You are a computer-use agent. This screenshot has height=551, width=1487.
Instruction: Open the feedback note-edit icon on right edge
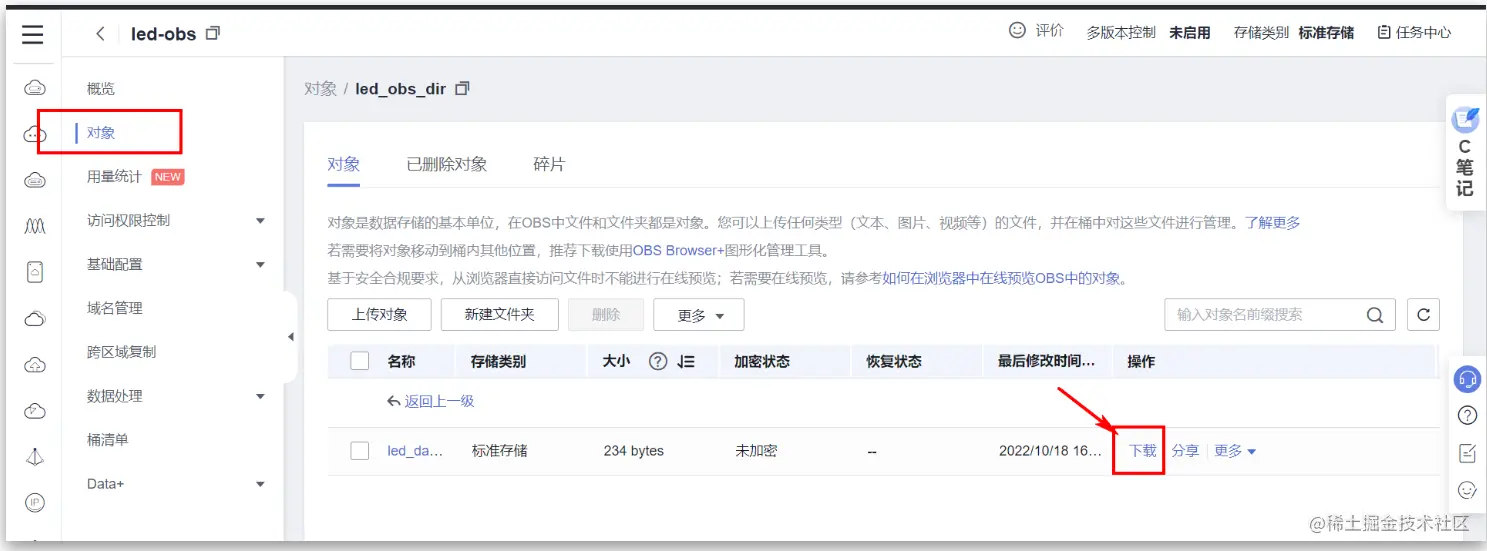(x=1467, y=453)
